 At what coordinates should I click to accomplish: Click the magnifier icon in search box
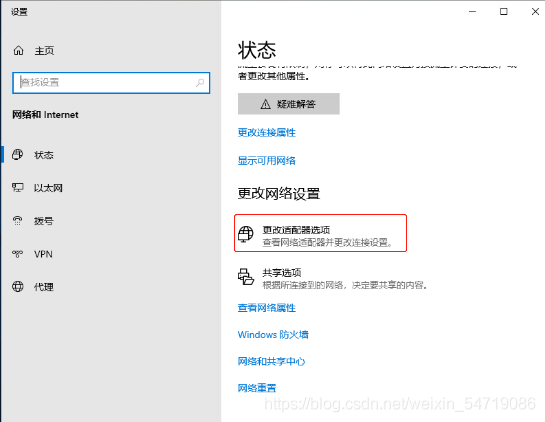(200, 83)
